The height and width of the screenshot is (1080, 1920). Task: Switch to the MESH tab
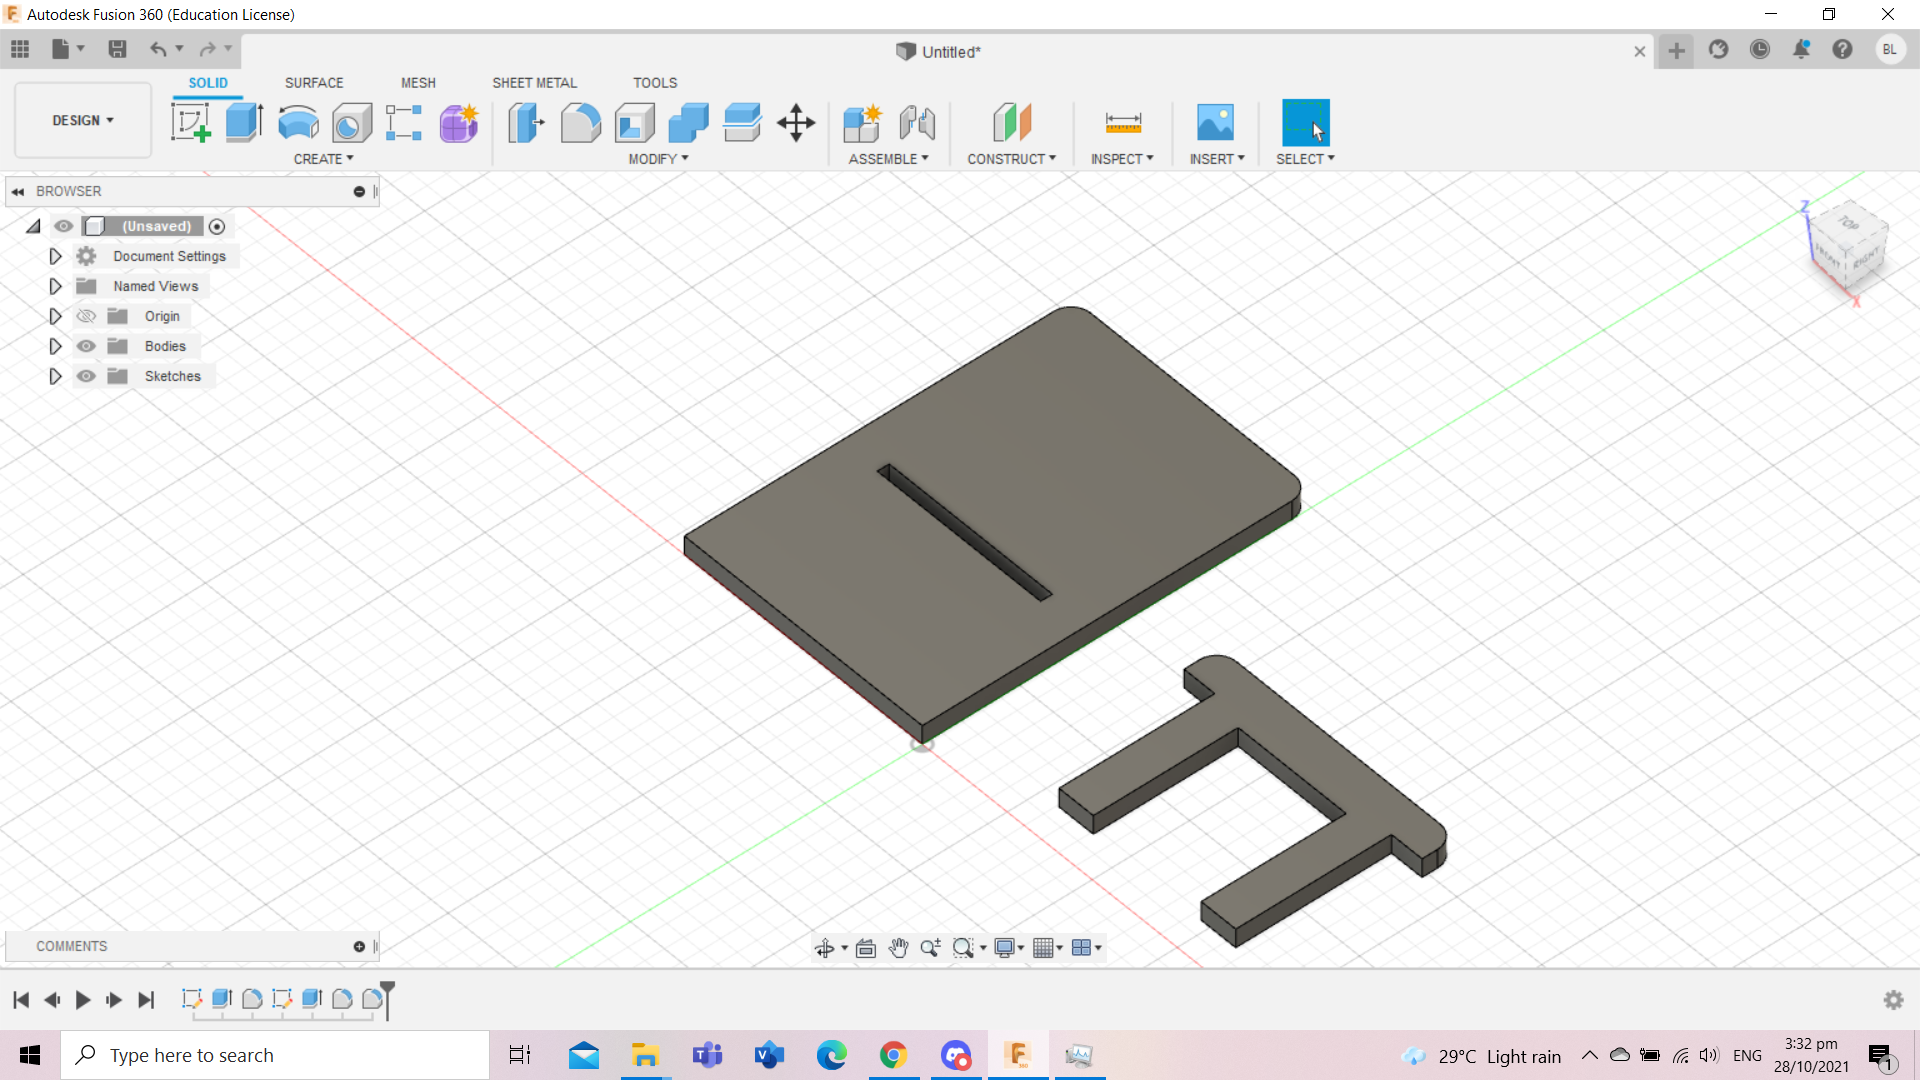tap(418, 83)
